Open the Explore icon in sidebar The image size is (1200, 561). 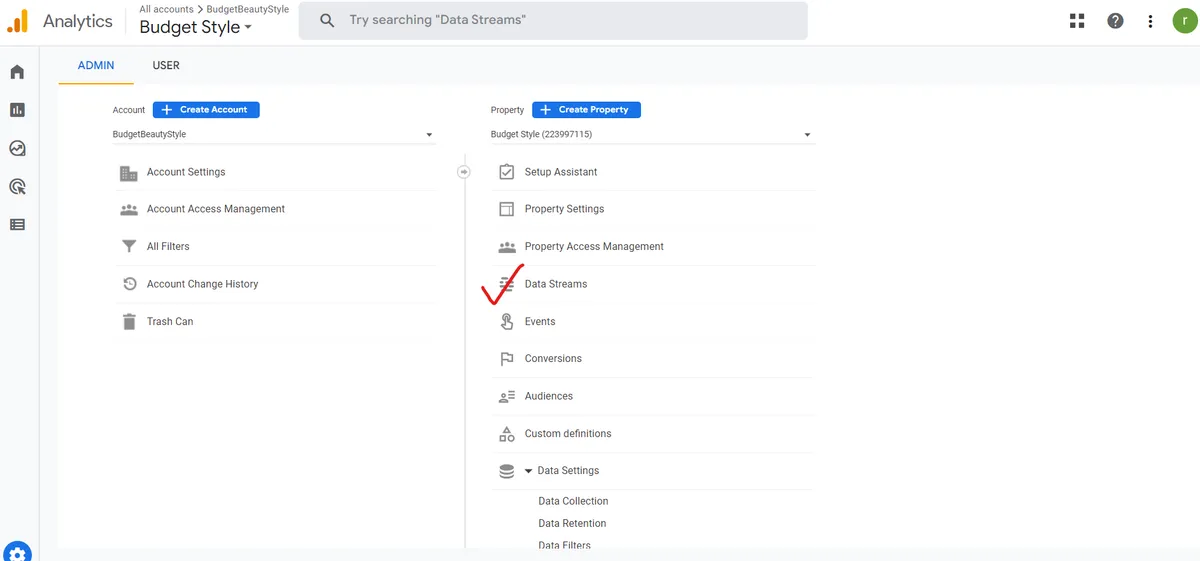pyautogui.click(x=17, y=148)
